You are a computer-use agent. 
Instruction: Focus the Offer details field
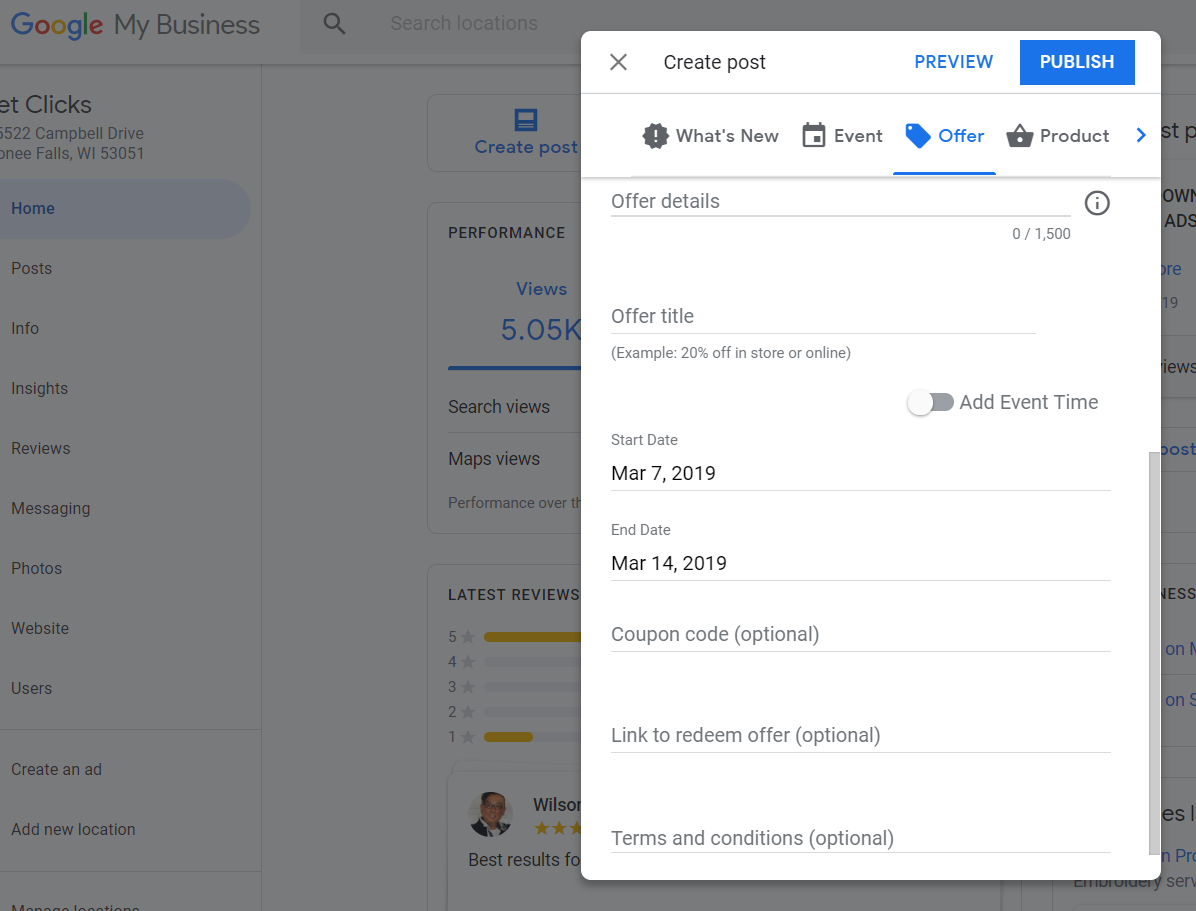pos(841,201)
